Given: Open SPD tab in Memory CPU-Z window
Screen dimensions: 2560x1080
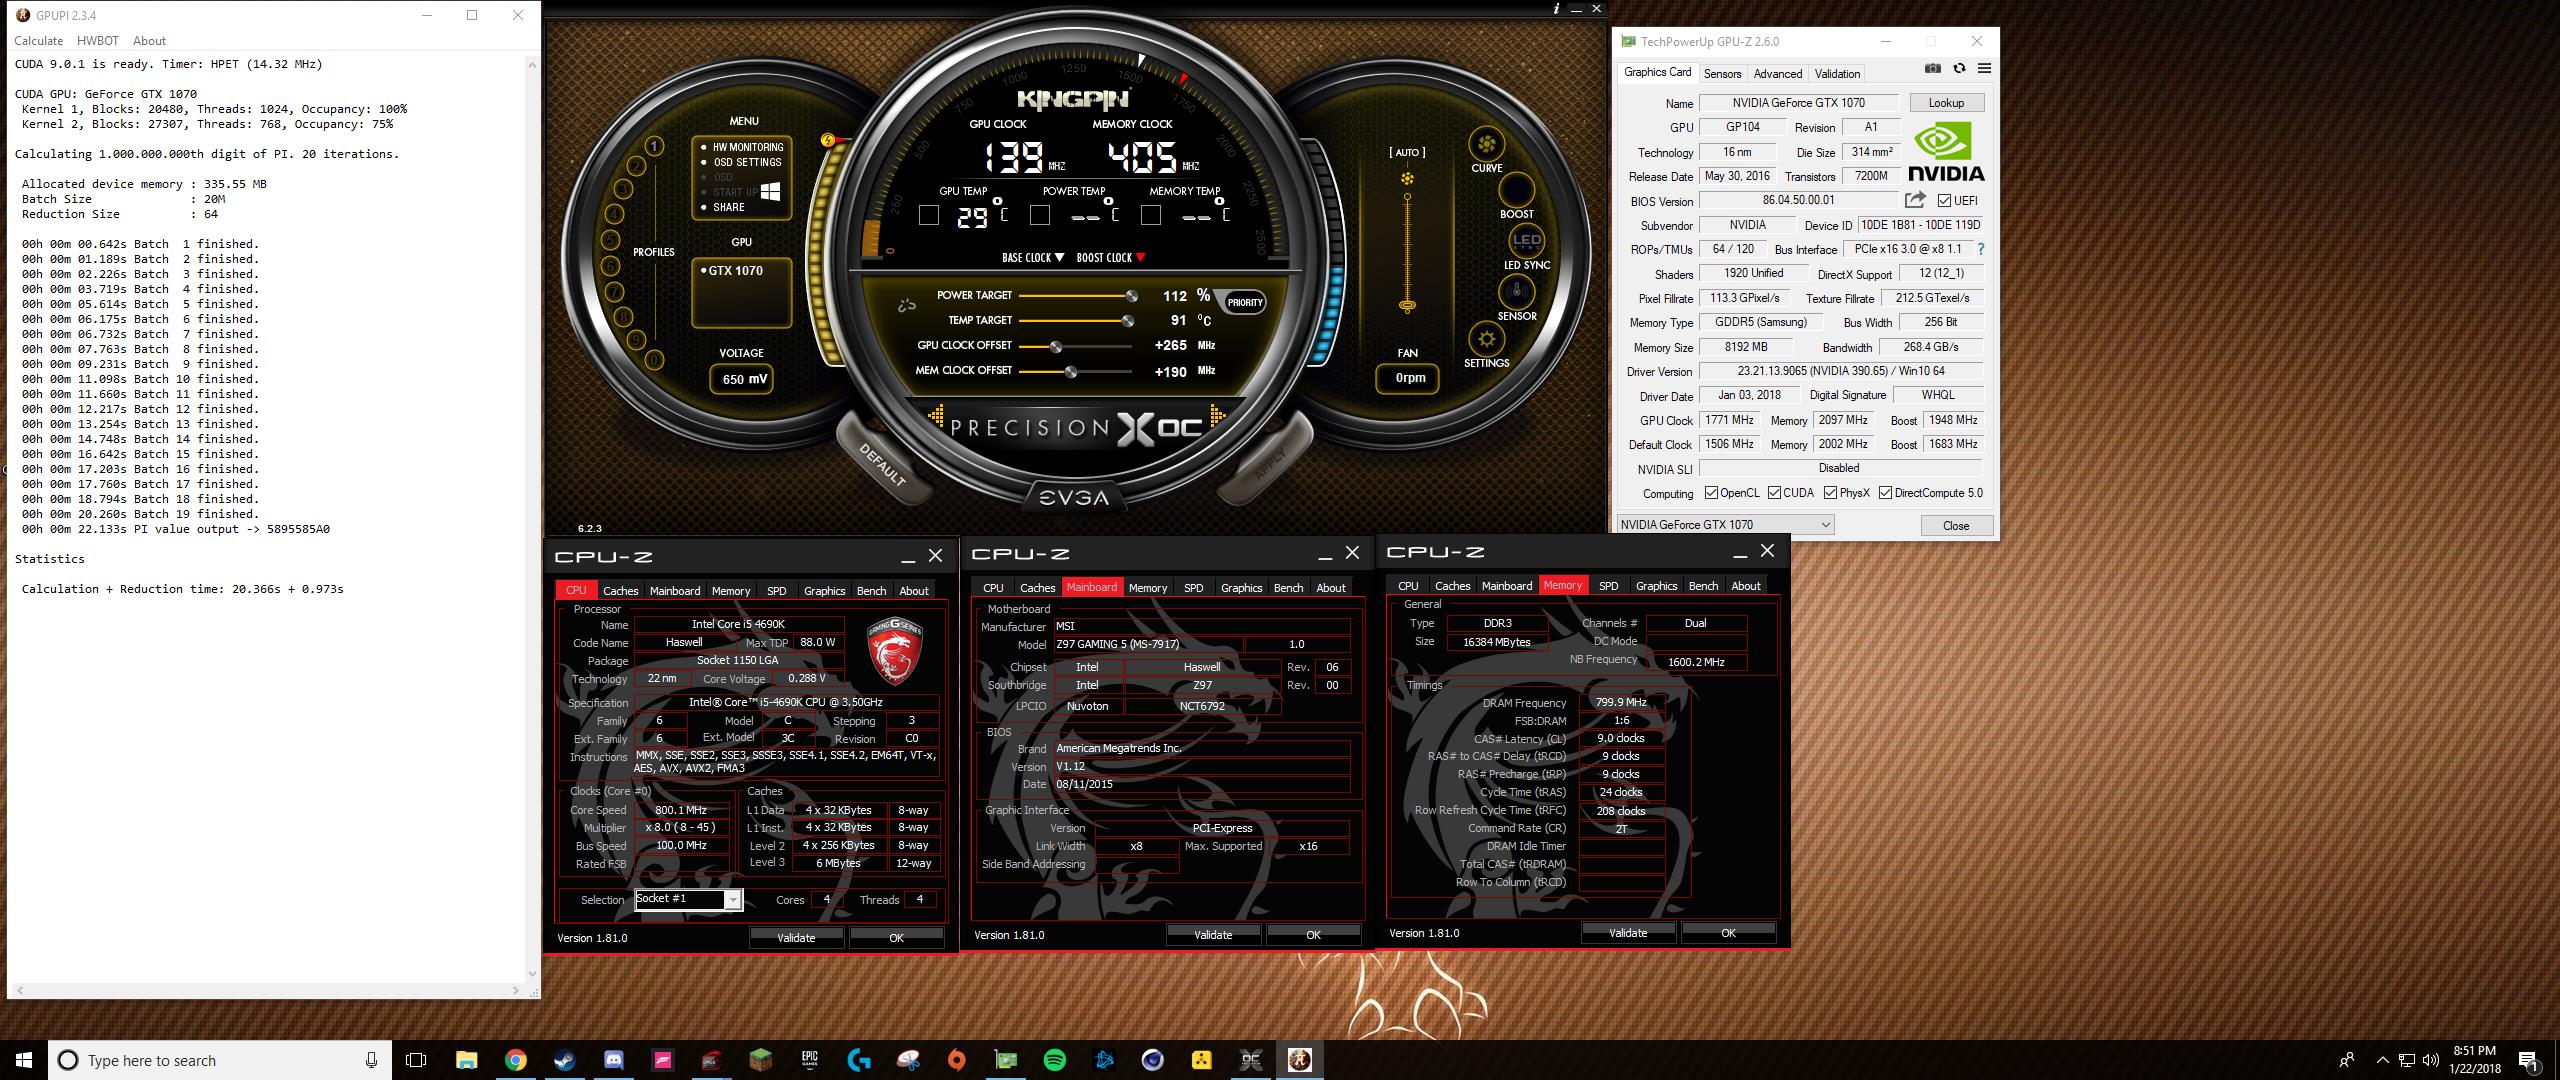Looking at the screenshot, I should click(x=1608, y=586).
